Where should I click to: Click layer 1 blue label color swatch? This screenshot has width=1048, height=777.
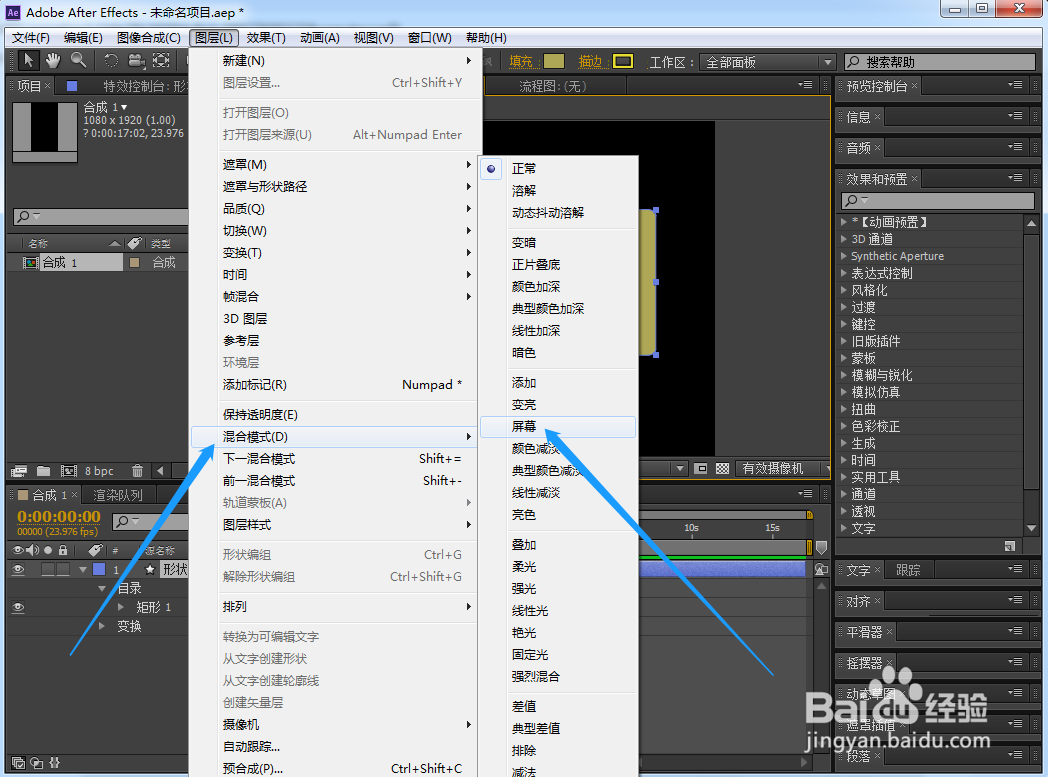[x=99, y=569]
